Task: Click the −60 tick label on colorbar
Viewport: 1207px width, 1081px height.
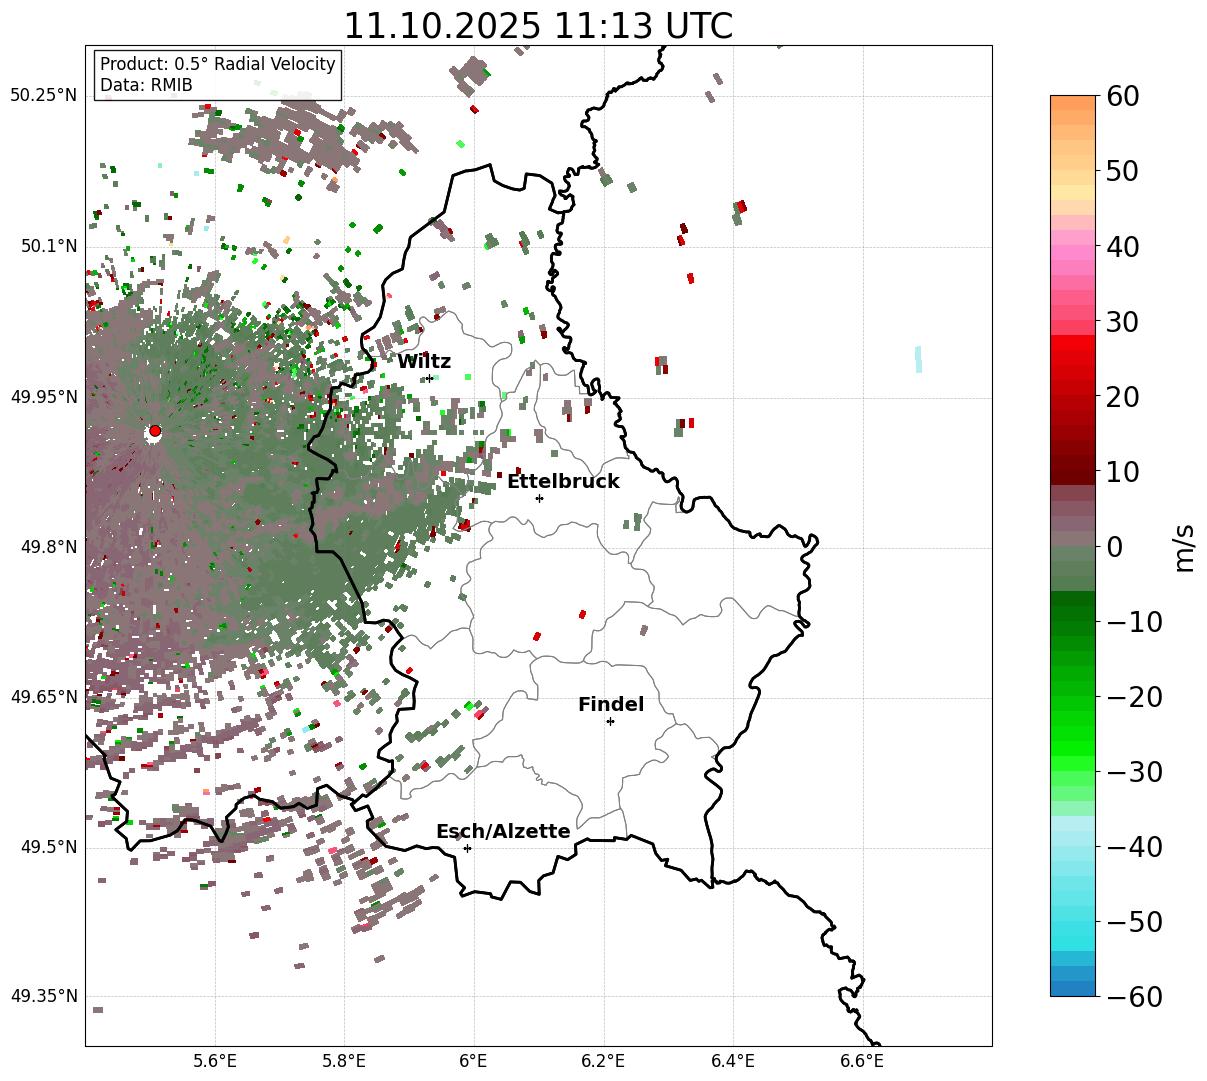Action: [1135, 996]
